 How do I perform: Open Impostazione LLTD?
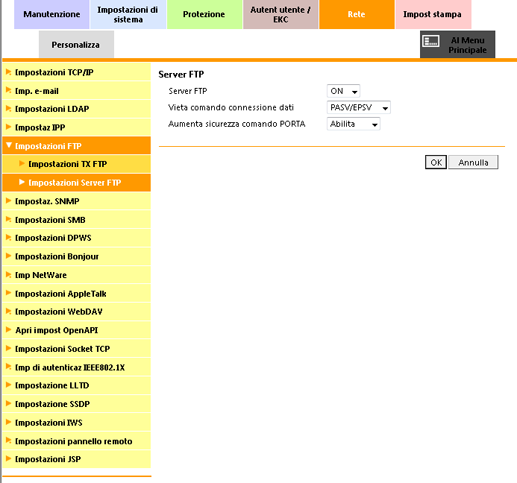pyautogui.click(x=76, y=385)
